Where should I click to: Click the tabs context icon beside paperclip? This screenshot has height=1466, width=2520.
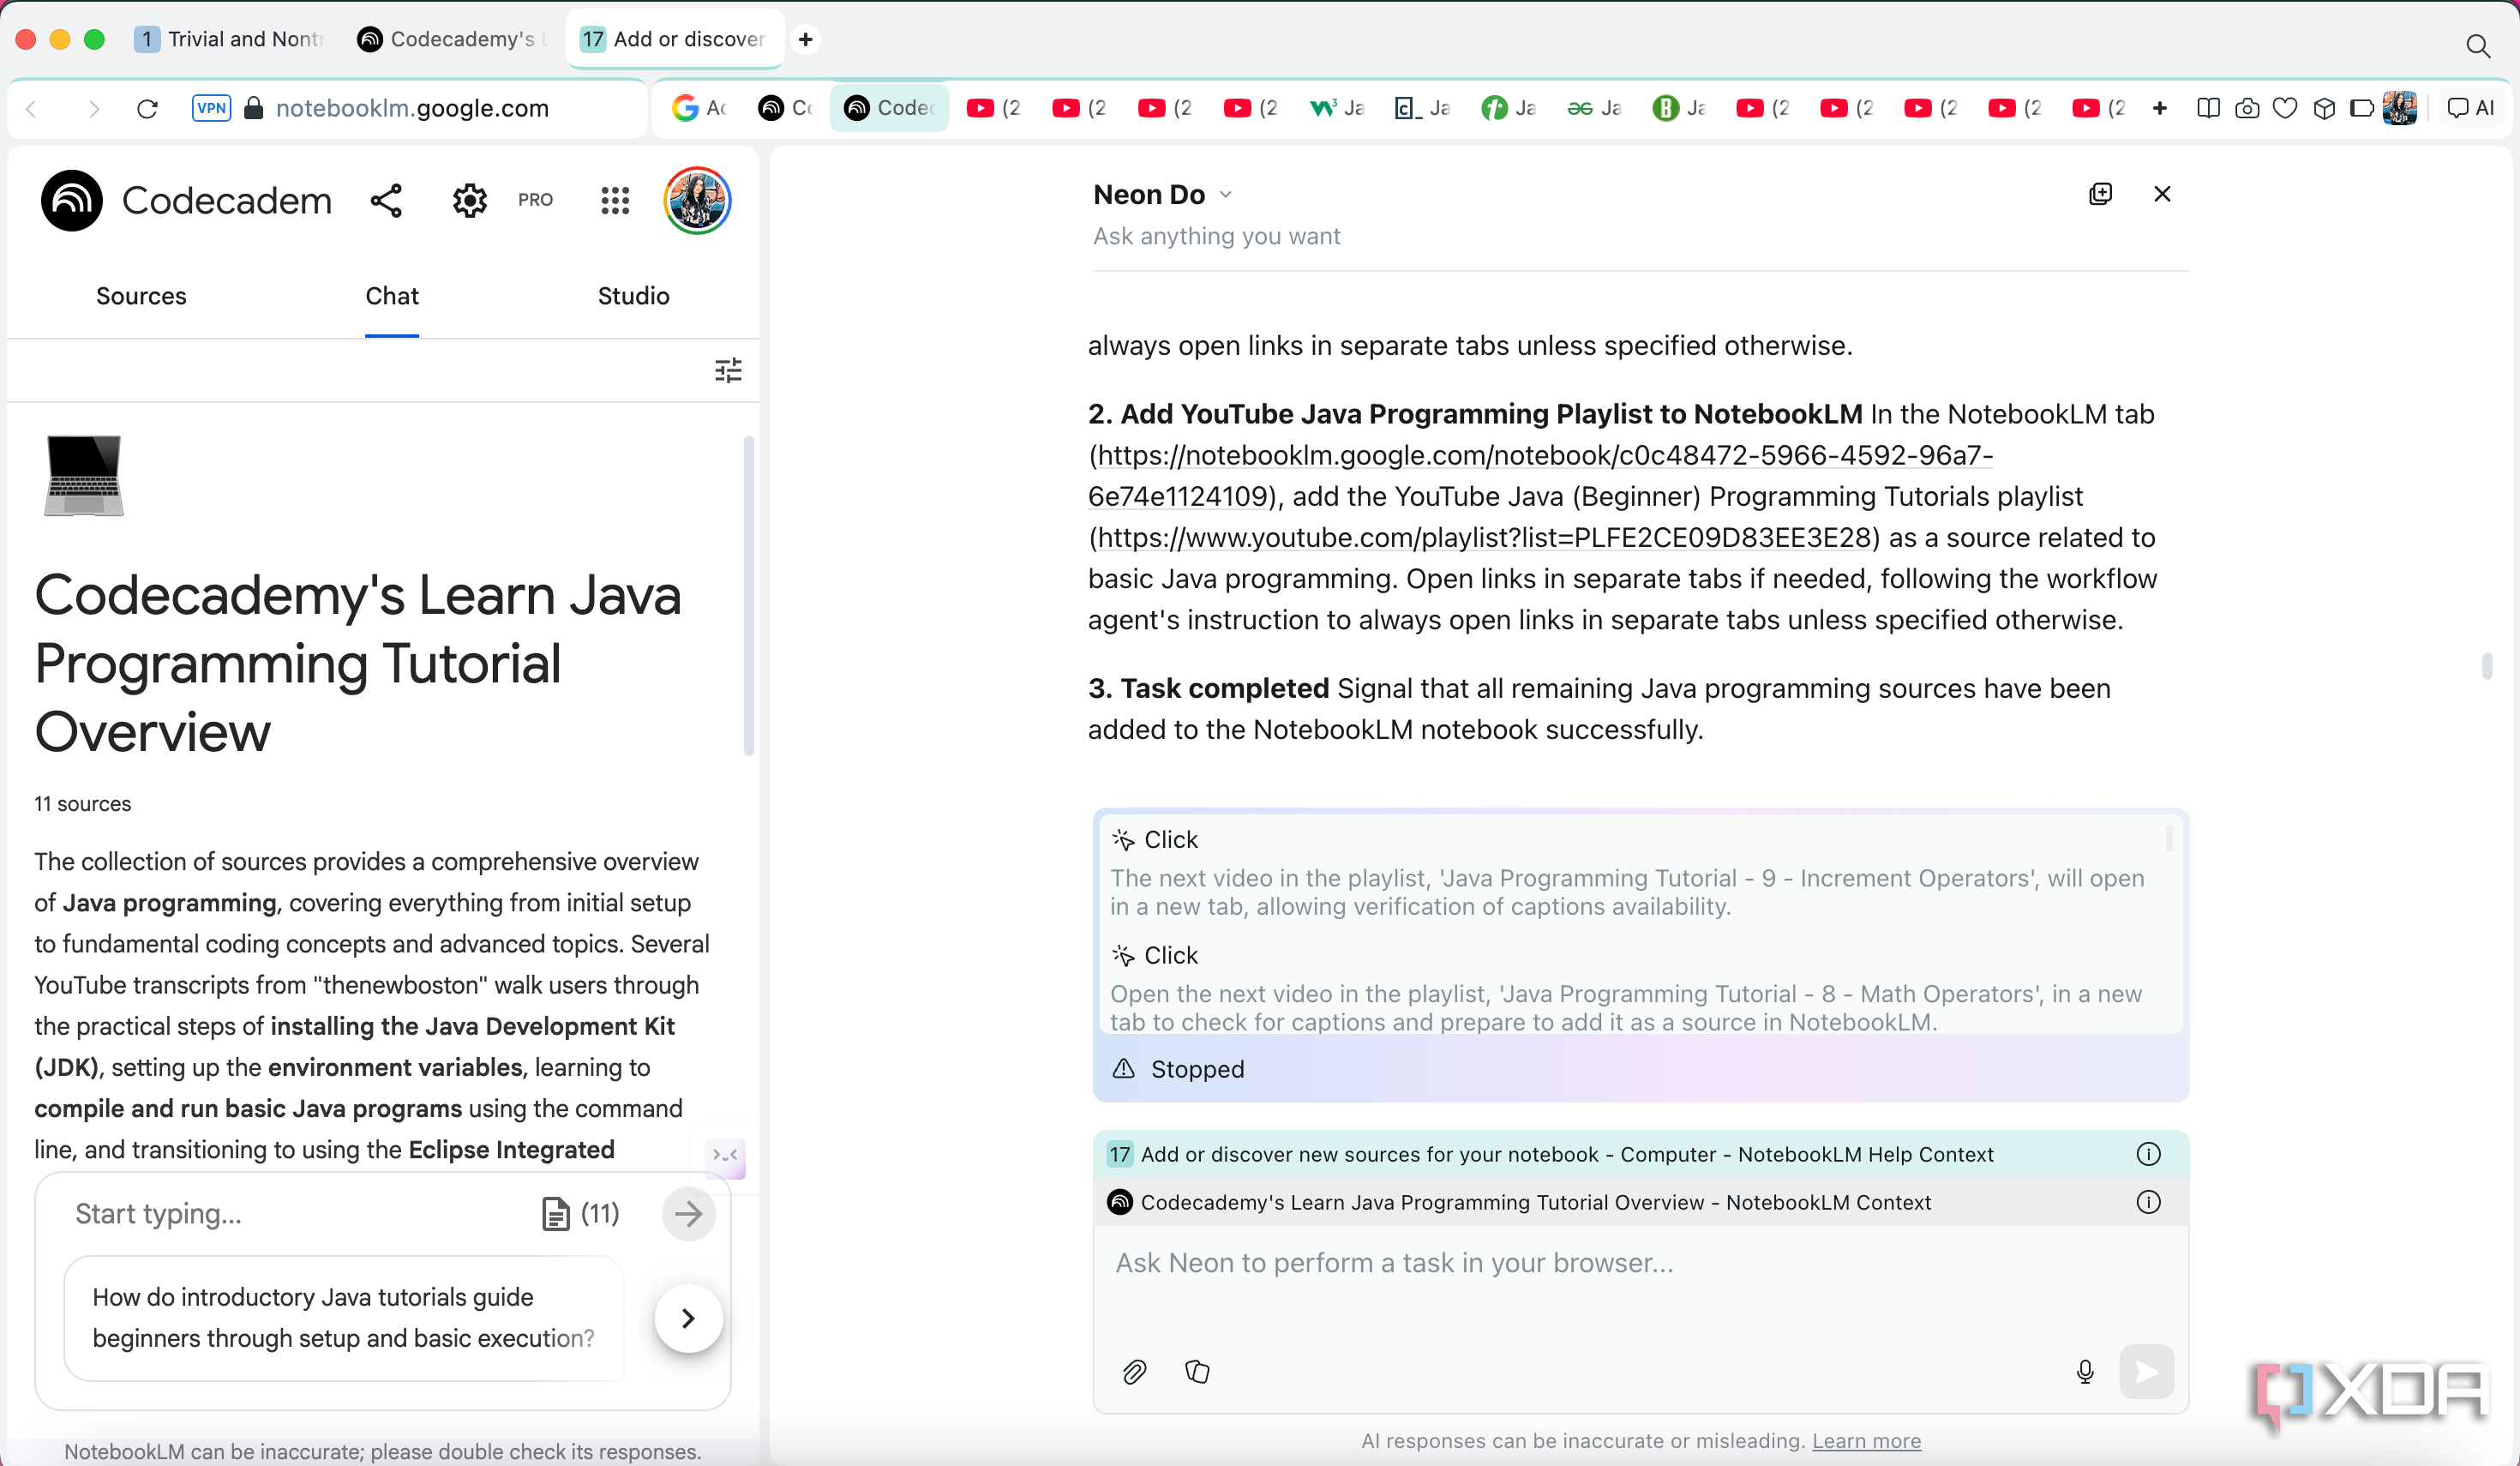coord(1197,1371)
